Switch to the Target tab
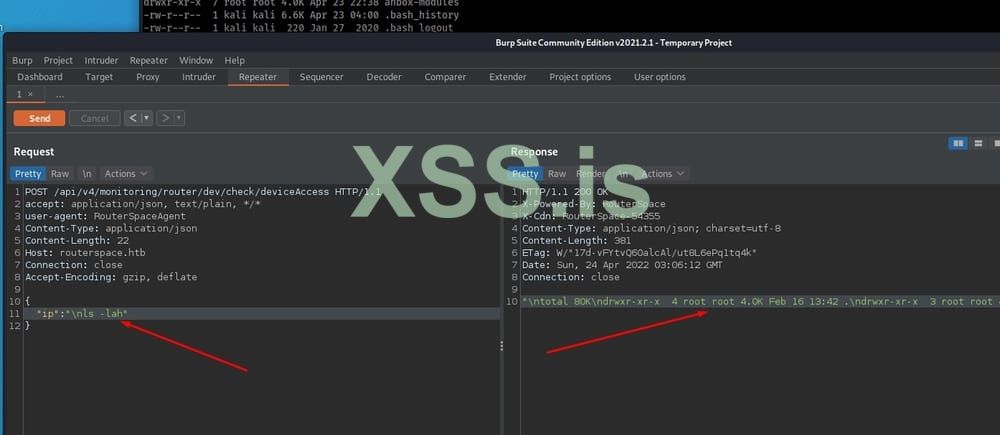This screenshot has height=435, width=1000. pos(99,77)
